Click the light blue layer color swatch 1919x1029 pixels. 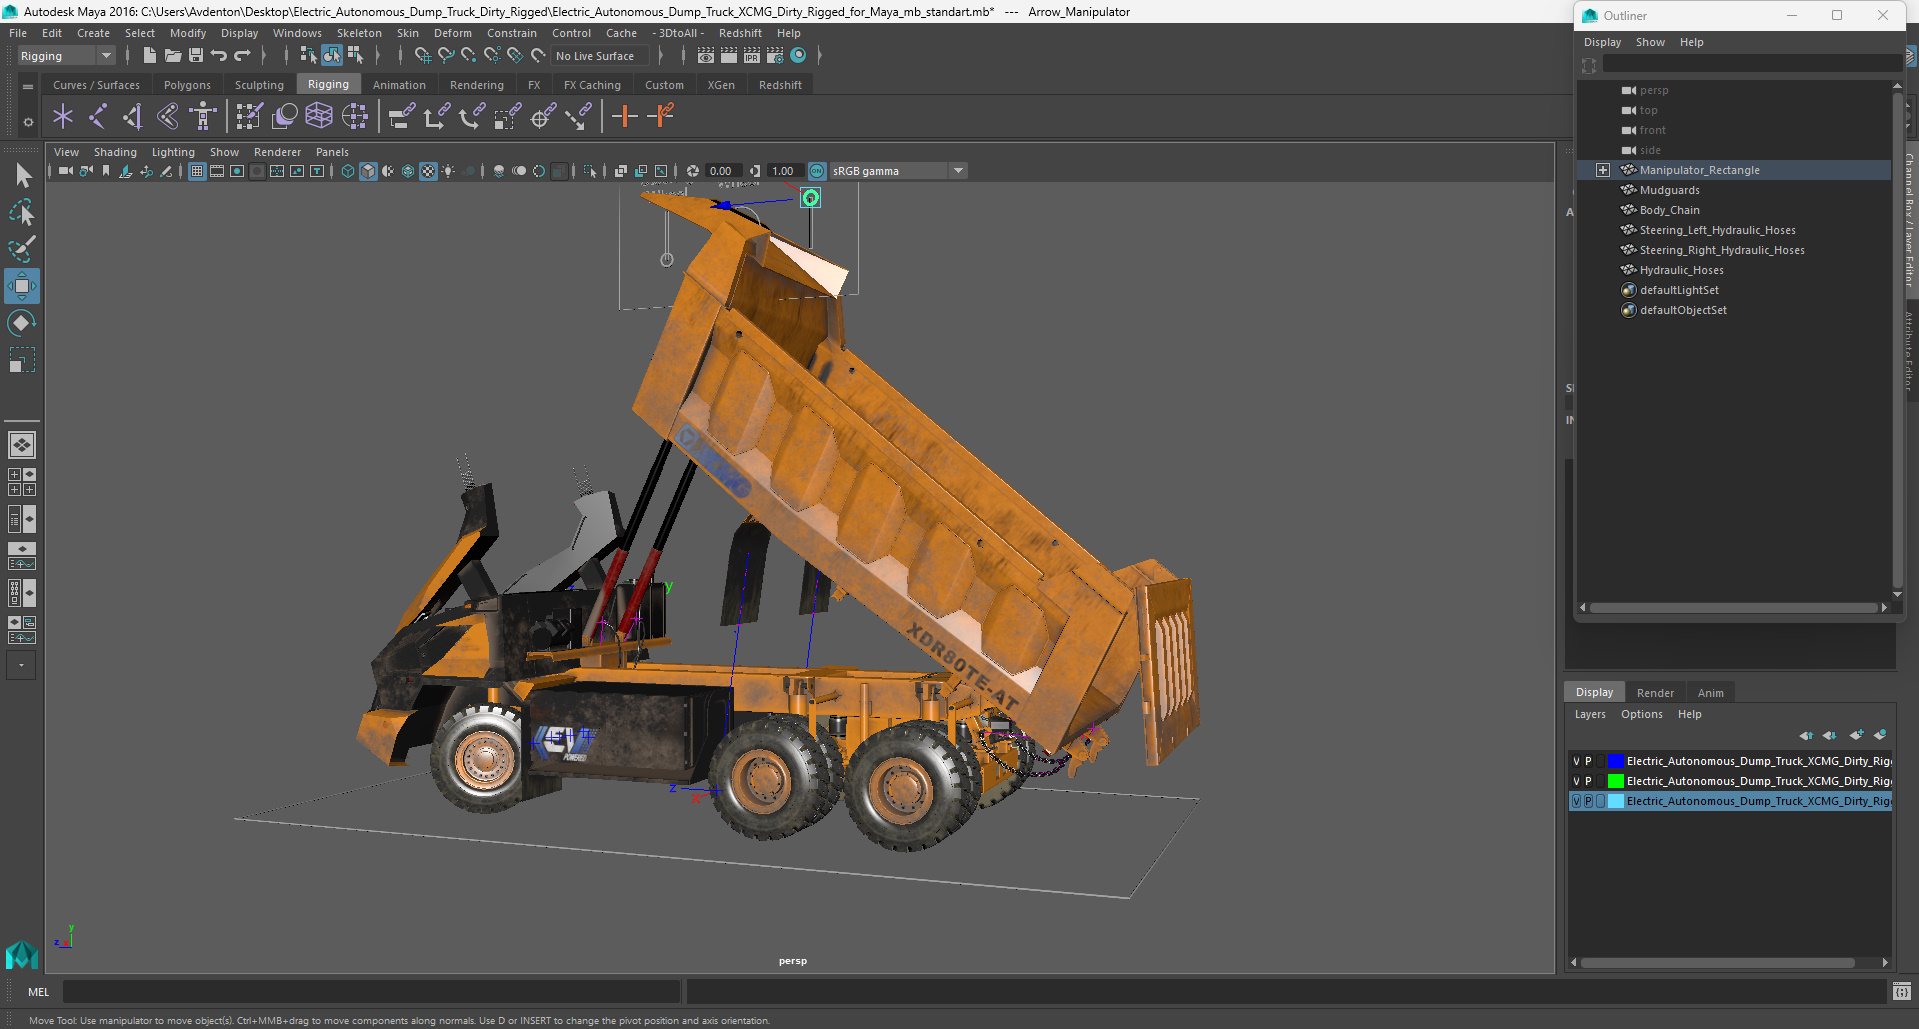pos(1615,802)
